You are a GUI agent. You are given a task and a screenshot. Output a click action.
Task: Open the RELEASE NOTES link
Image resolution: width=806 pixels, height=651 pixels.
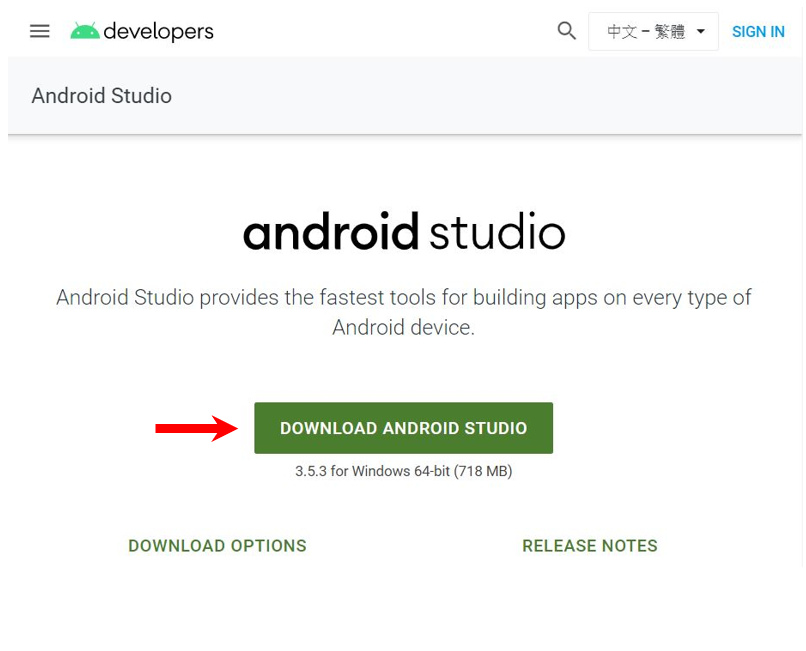[590, 546]
